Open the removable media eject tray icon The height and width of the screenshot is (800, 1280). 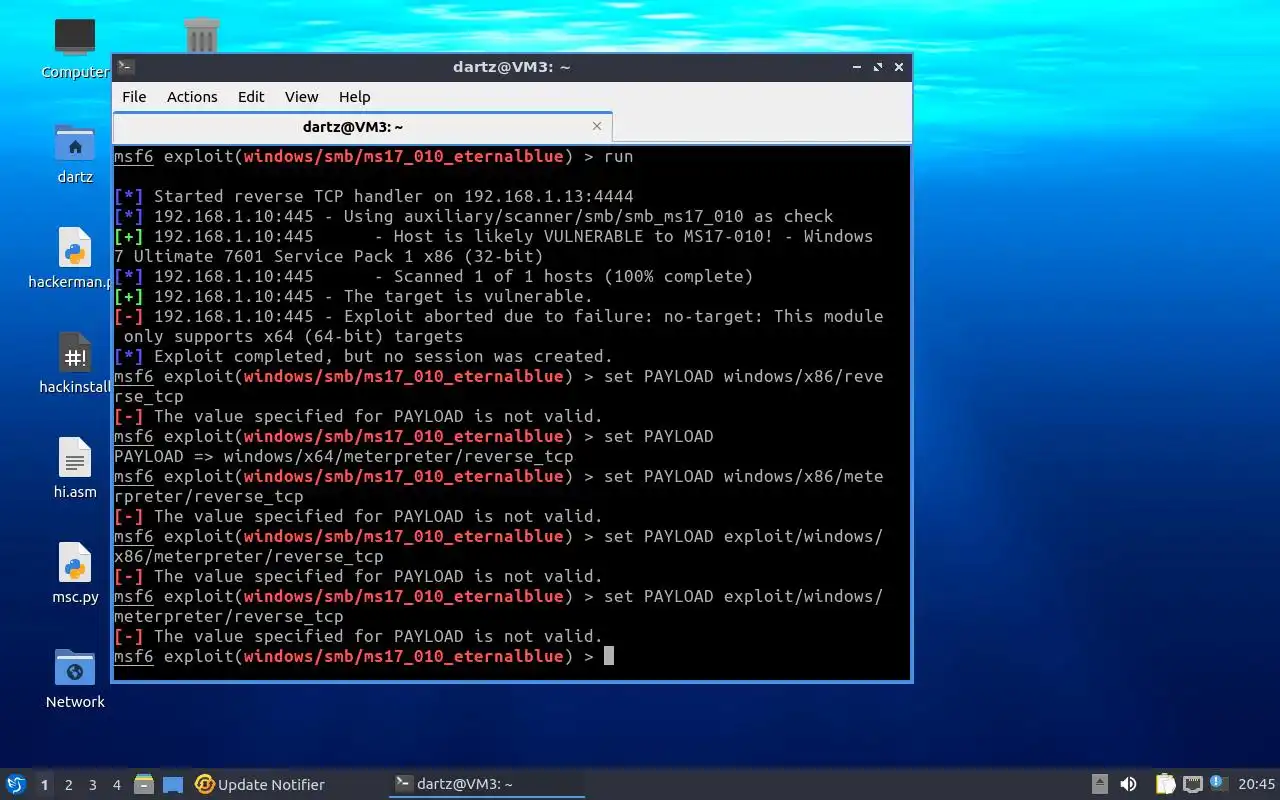1099,784
